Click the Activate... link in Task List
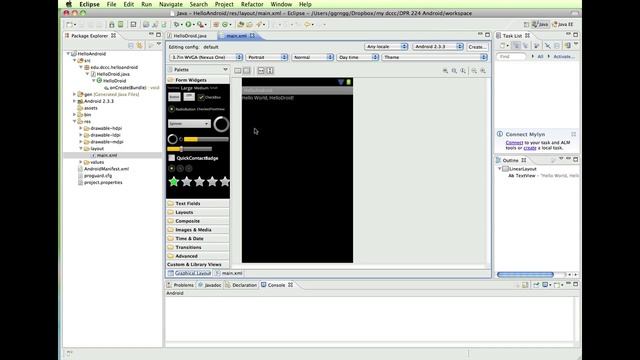640x360 pixels. (564, 57)
